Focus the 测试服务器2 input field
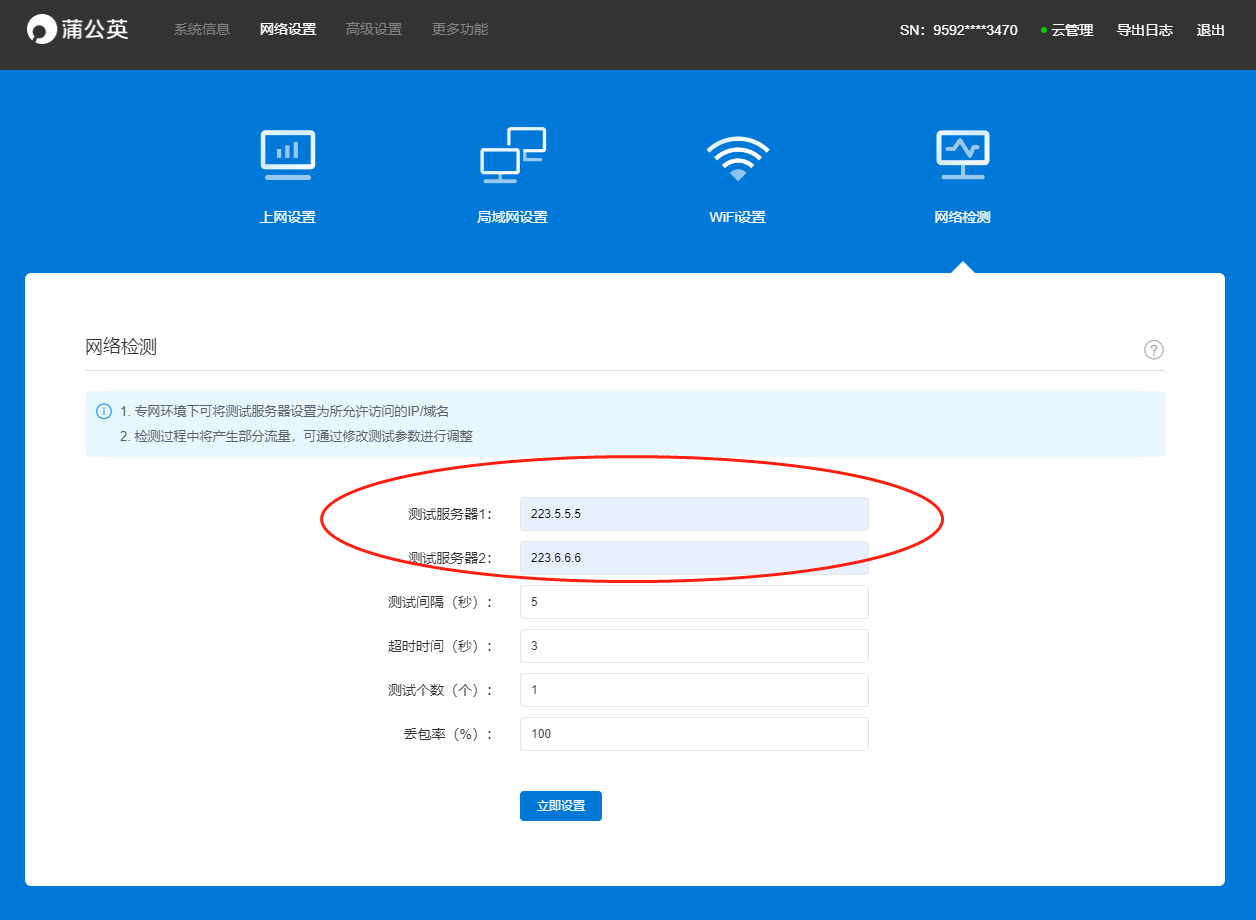 click(x=694, y=558)
